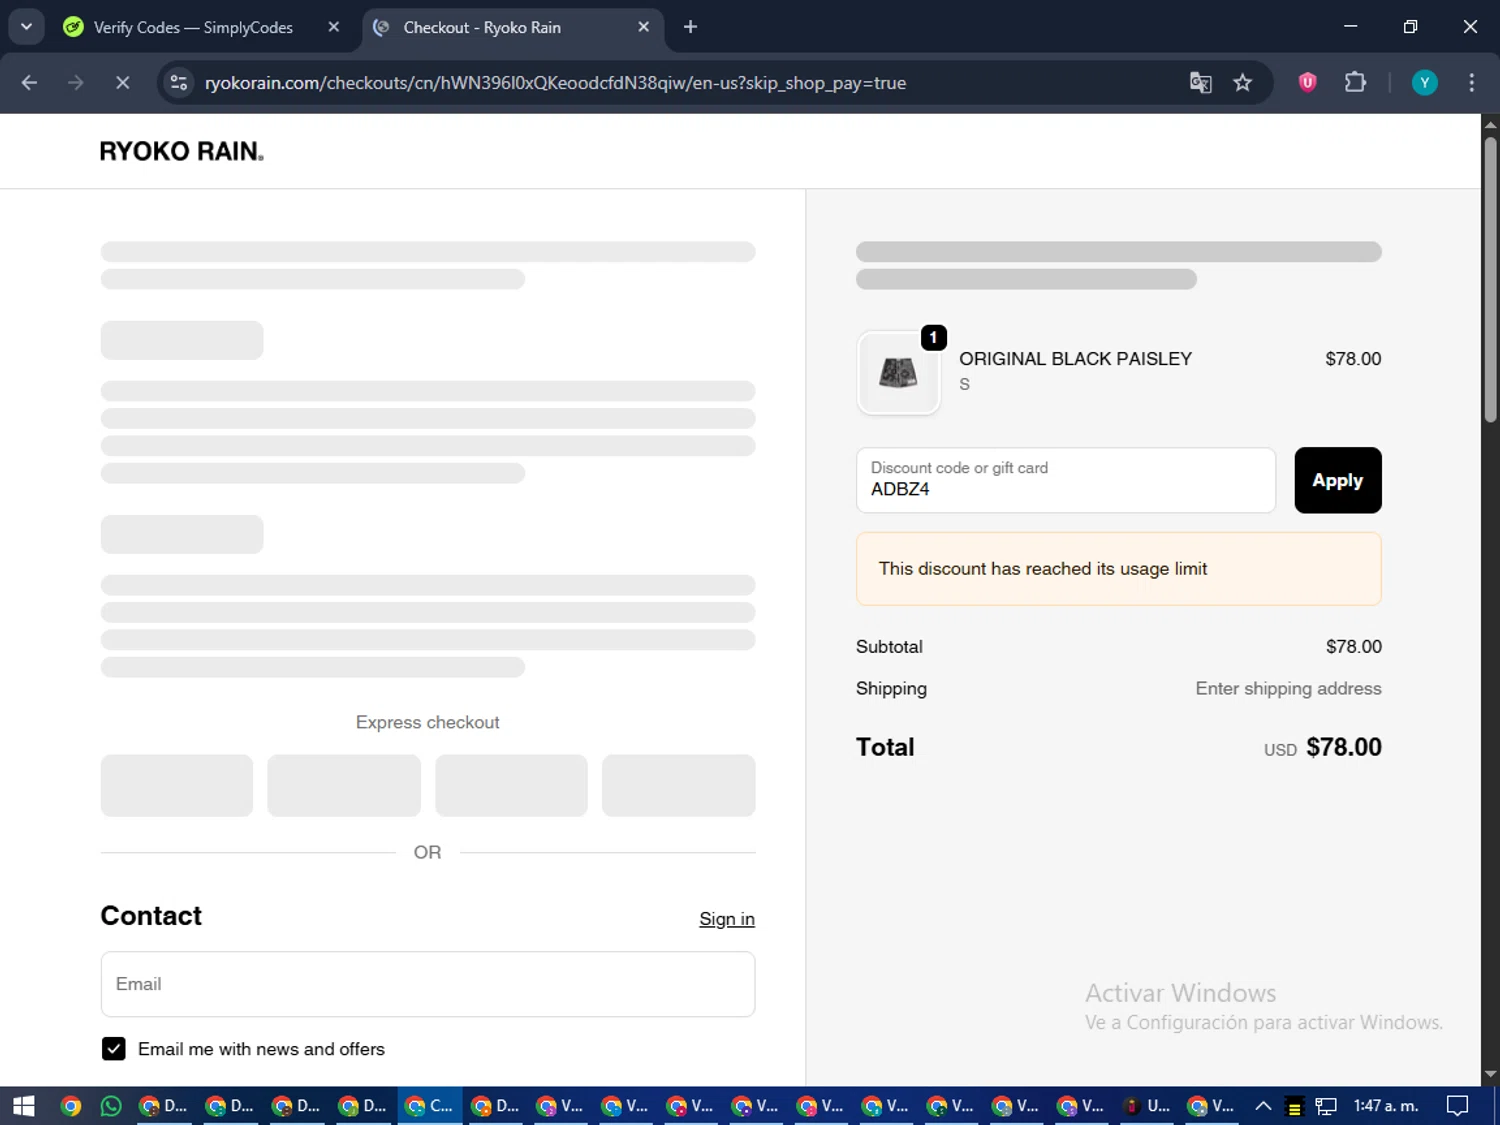Bookmark this page with the star icon
This screenshot has width=1500, height=1125.
click(x=1242, y=83)
